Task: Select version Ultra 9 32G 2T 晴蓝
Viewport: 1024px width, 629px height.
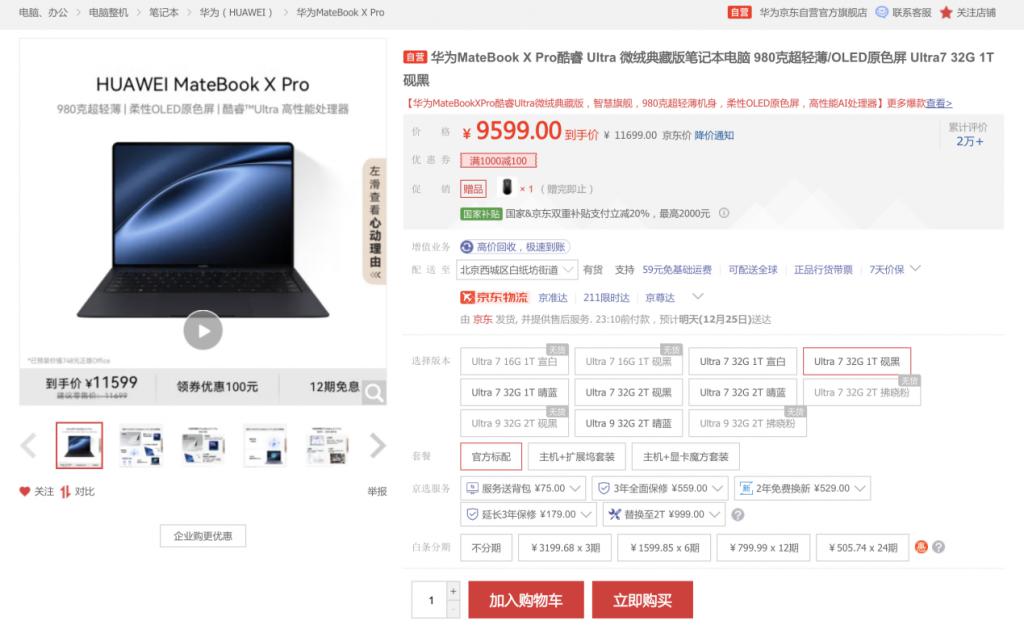Action: (x=628, y=423)
